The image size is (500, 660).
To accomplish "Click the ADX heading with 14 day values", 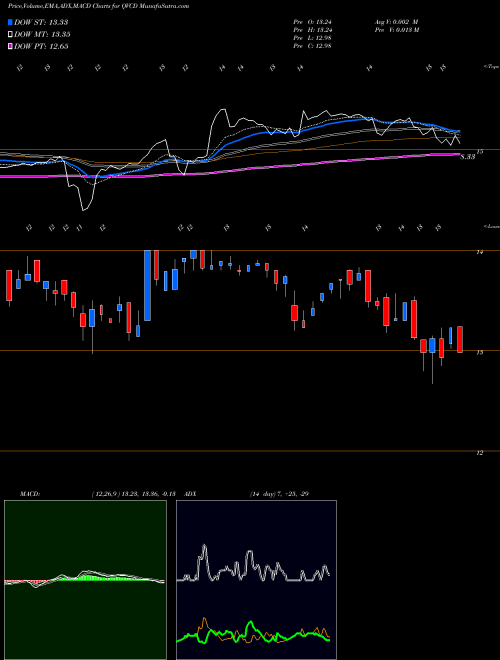I will [247, 494].
